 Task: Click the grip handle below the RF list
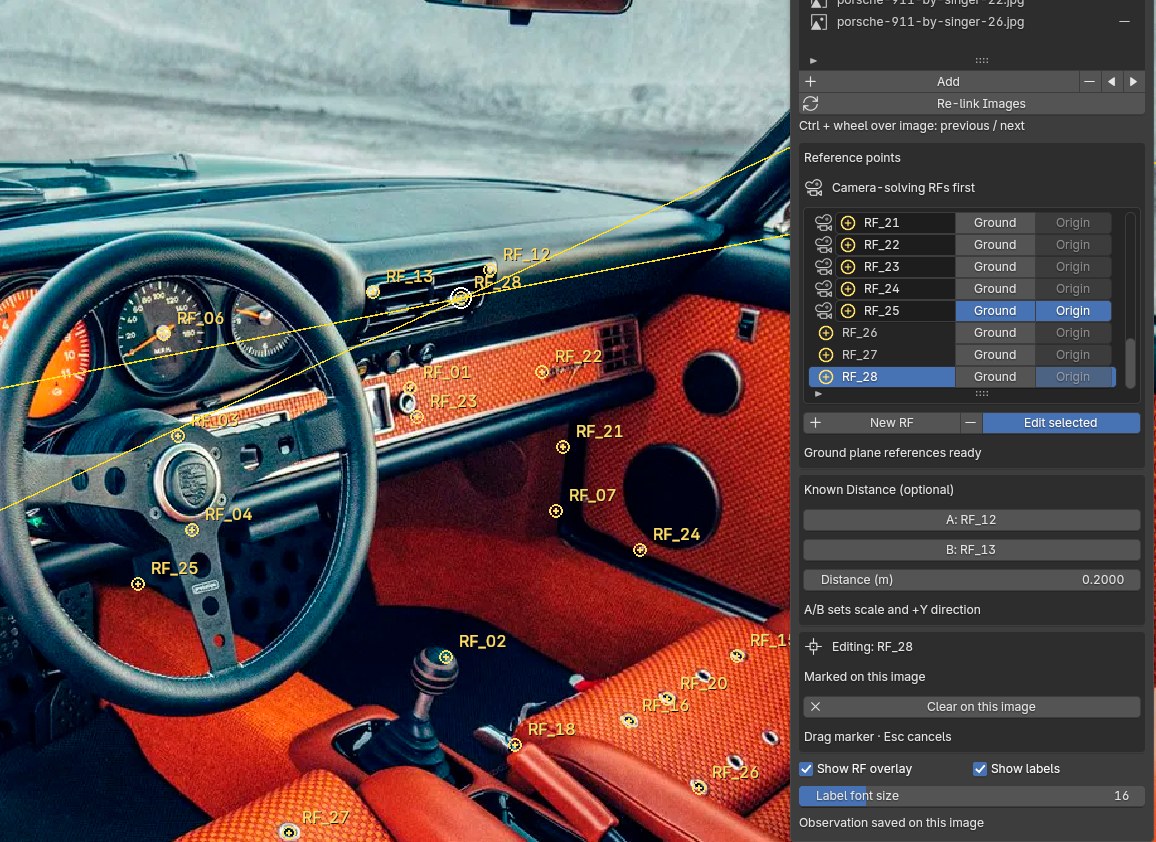pos(981,394)
